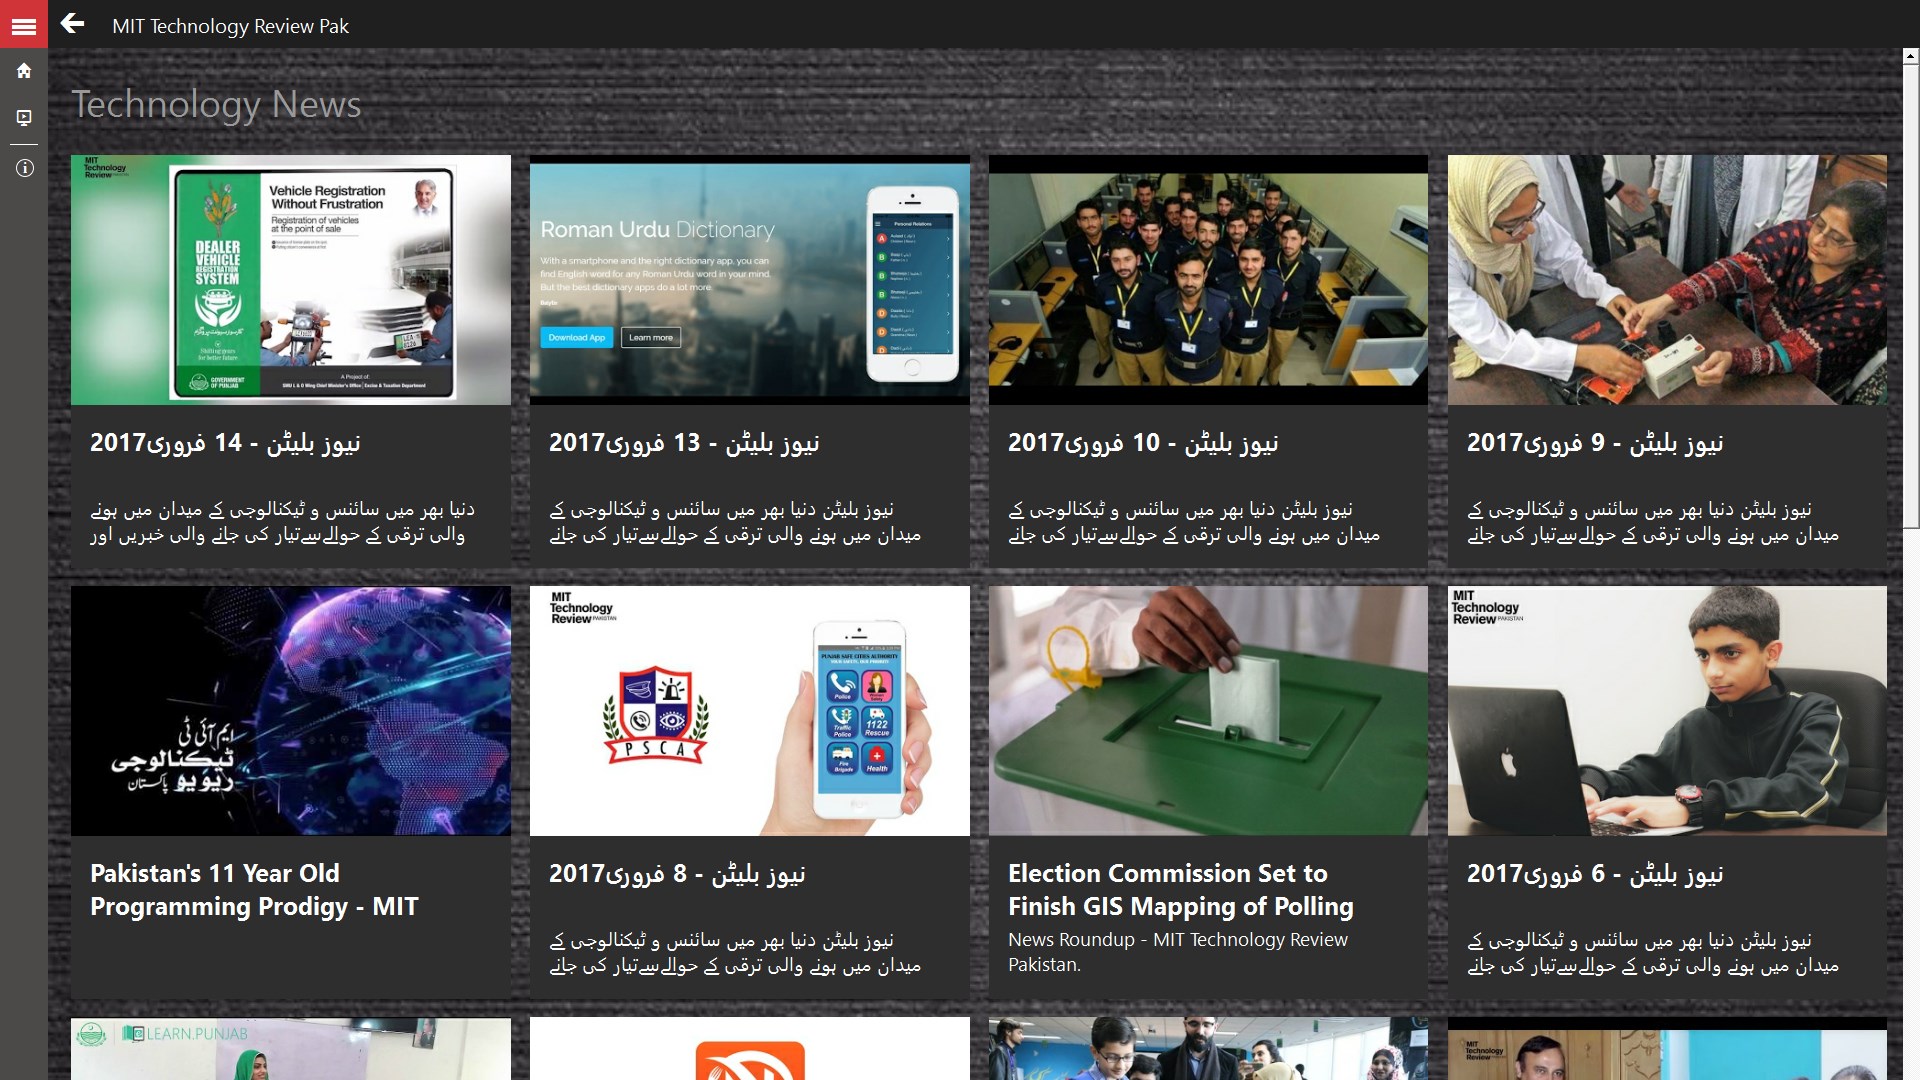Viewport: 1920px width, 1080px height.
Task: Click the back arrow button
Action: (x=72, y=24)
